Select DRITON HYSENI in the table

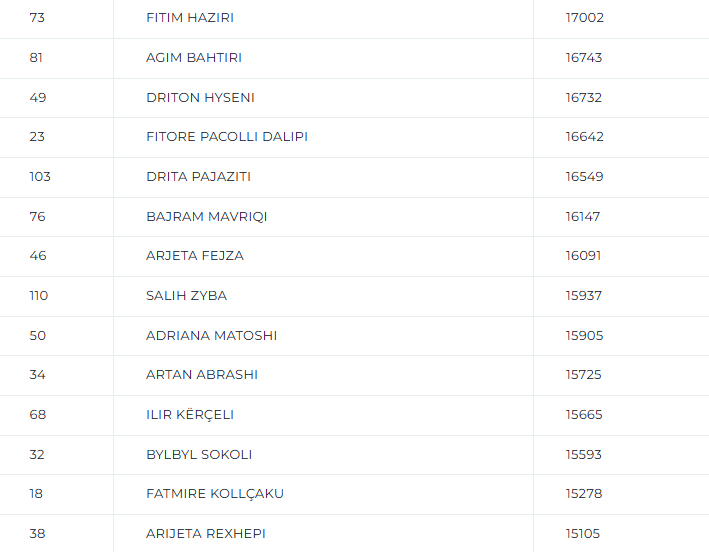(200, 97)
